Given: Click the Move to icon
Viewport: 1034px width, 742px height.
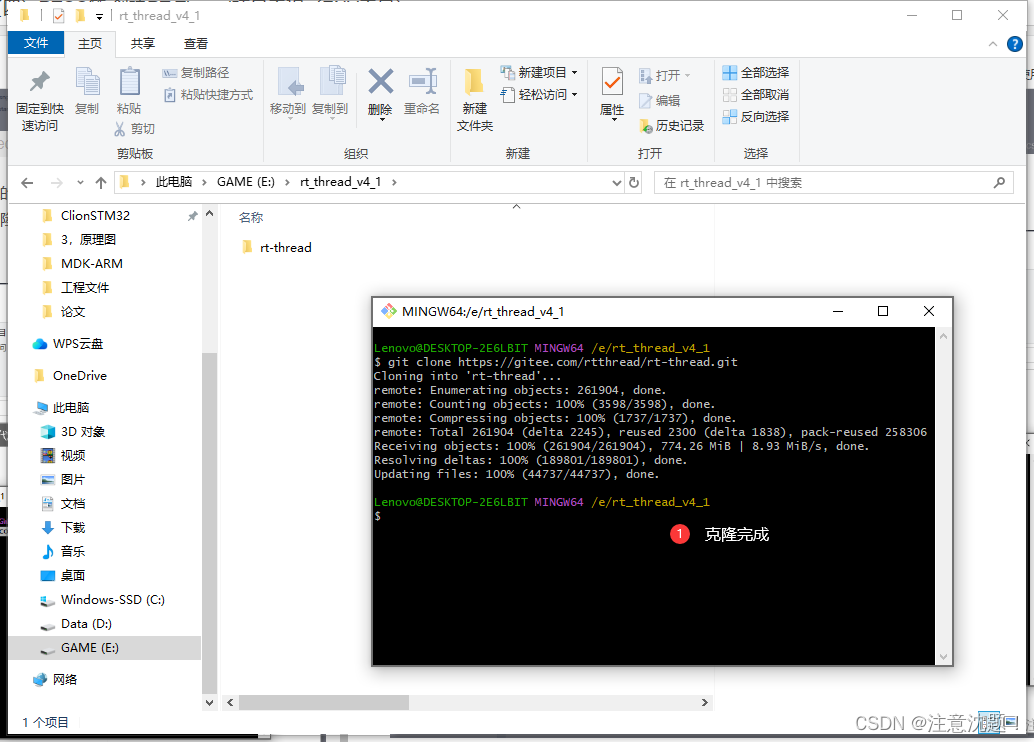Looking at the screenshot, I should coord(288,82).
